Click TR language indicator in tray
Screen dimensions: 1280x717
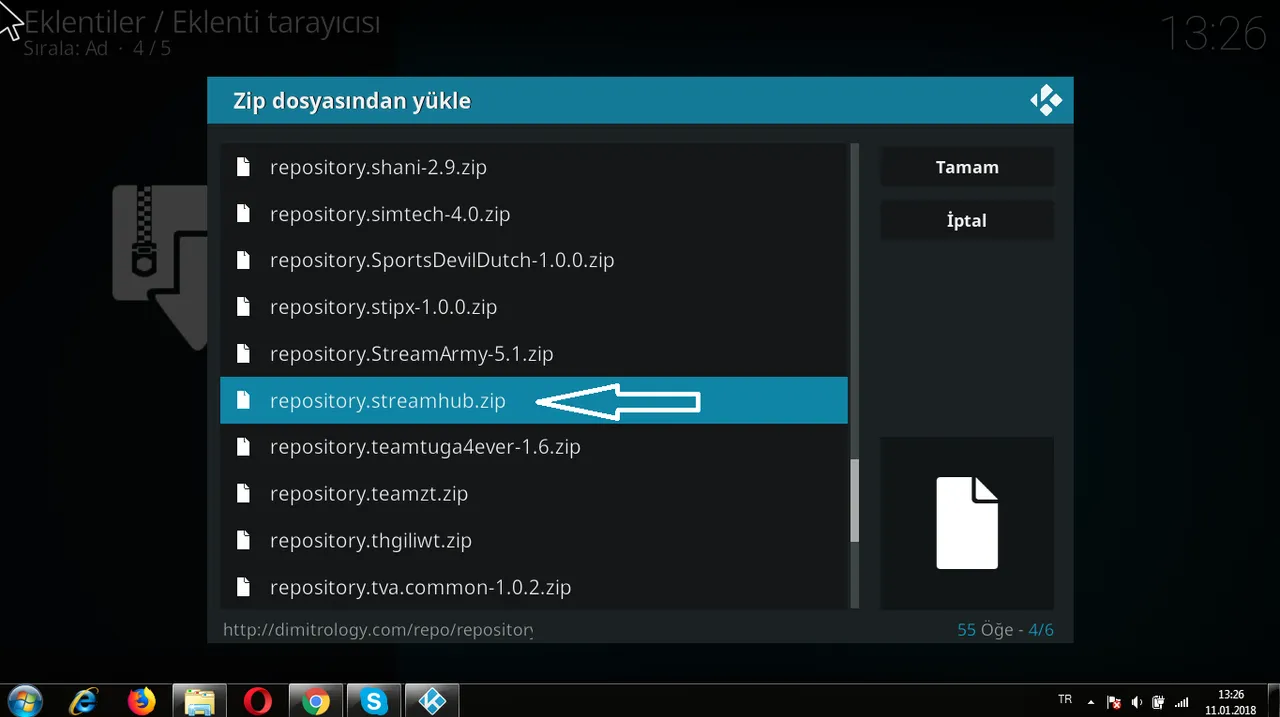tap(1065, 700)
